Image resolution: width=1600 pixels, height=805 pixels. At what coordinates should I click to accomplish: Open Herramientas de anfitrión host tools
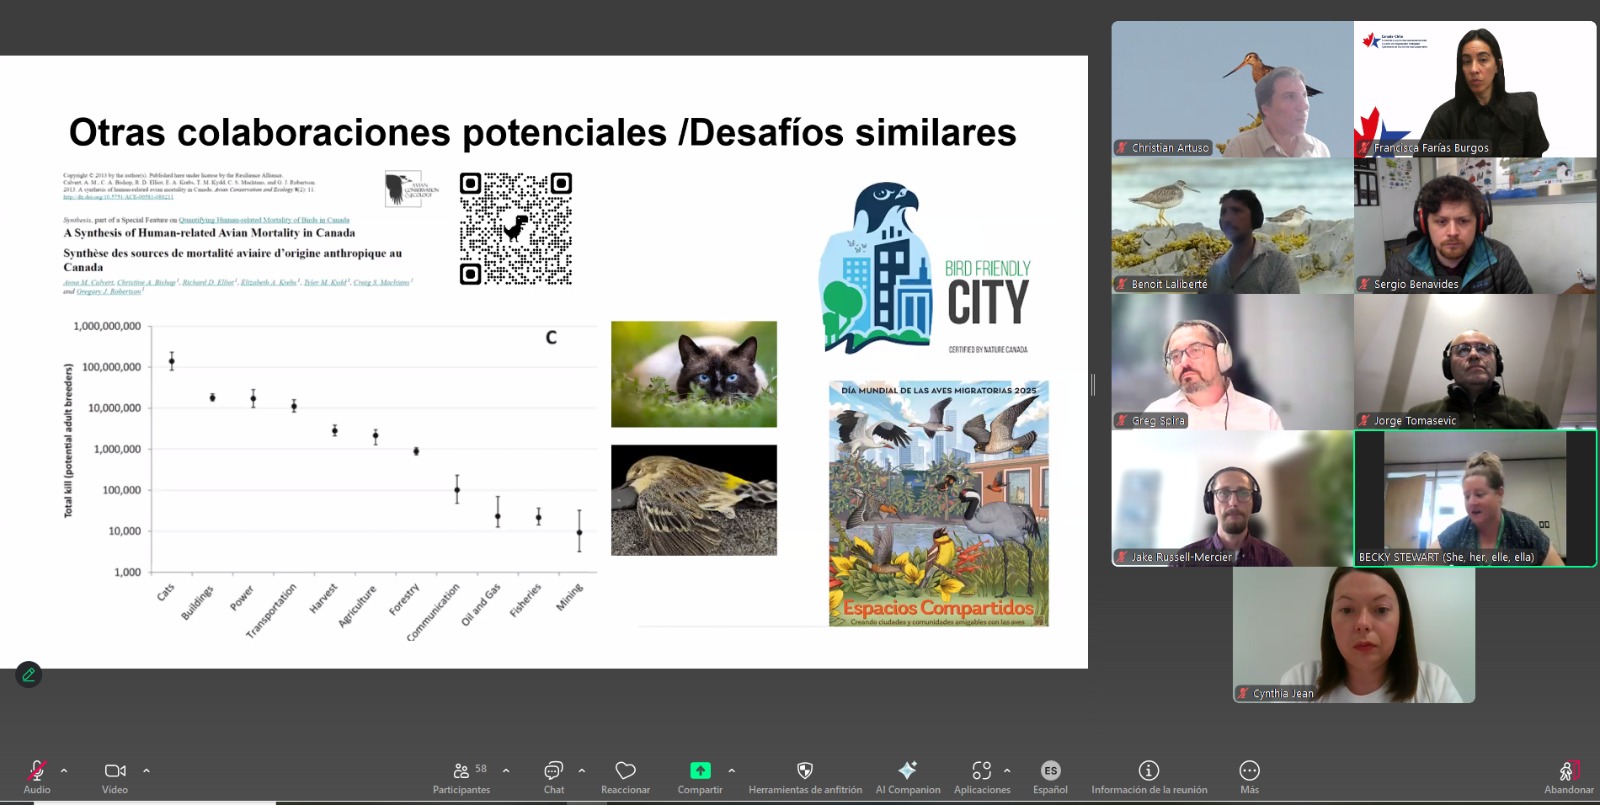click(x=805, y=776)
